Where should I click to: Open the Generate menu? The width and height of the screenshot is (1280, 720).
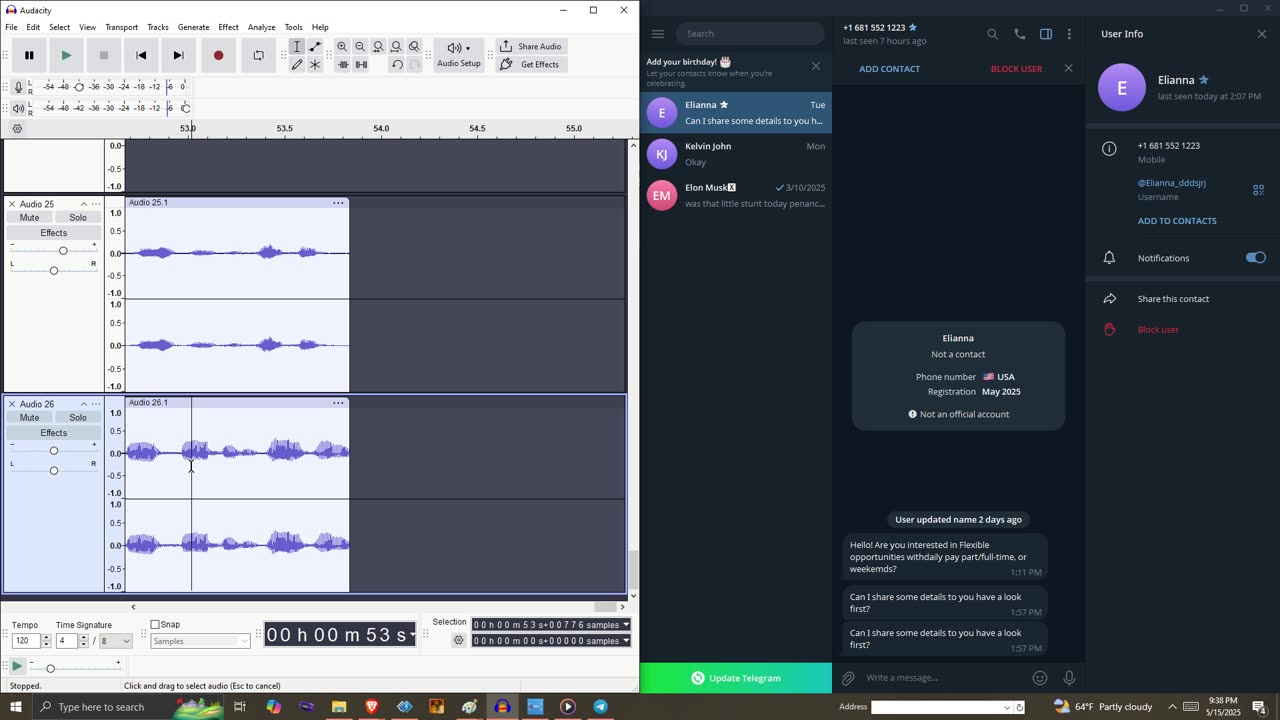(193, 27)
